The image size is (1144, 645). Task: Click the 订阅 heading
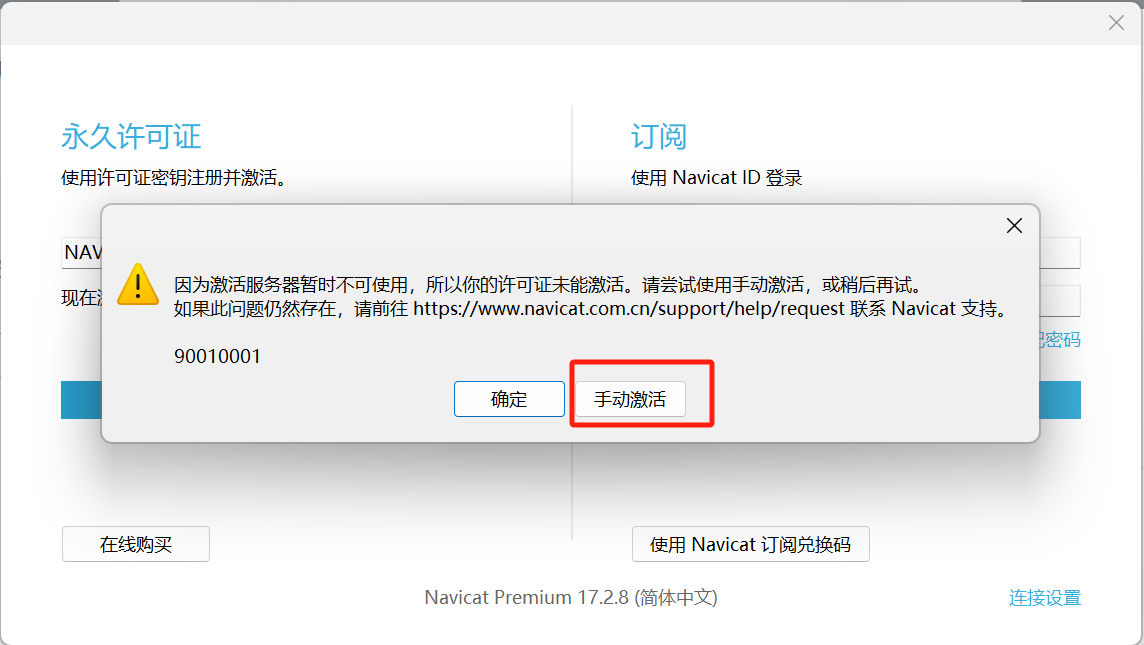(x=659, y=136)
